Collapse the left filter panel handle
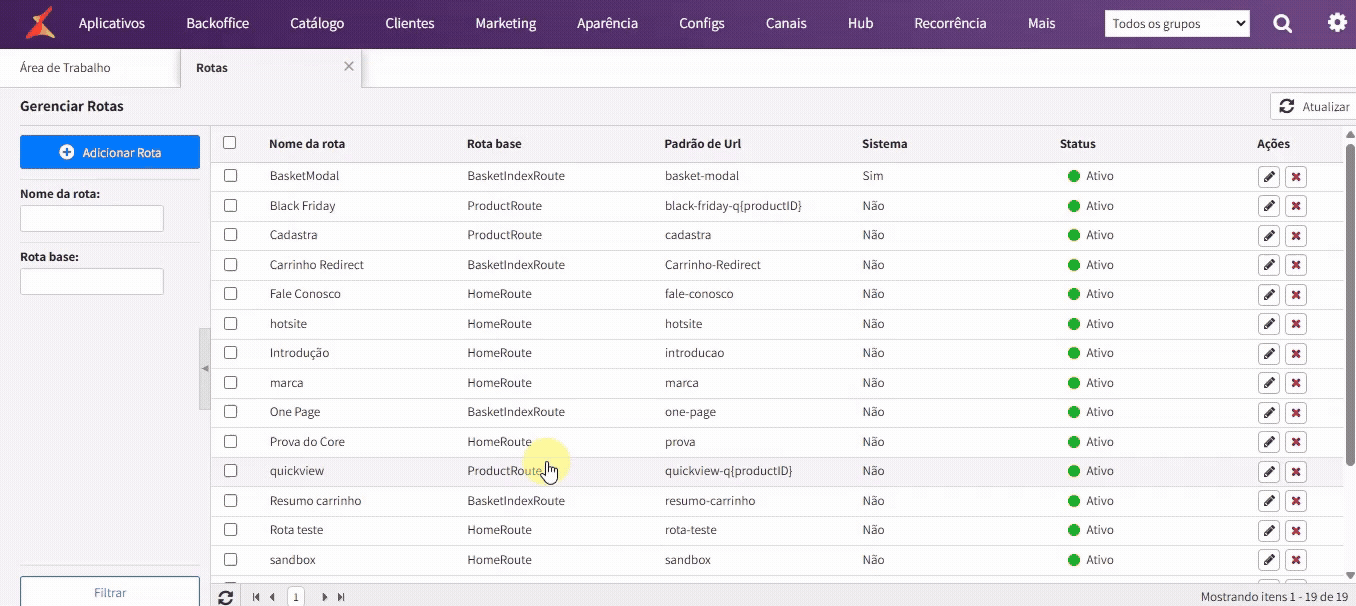The image size is (1356, 606). (205, 369)
